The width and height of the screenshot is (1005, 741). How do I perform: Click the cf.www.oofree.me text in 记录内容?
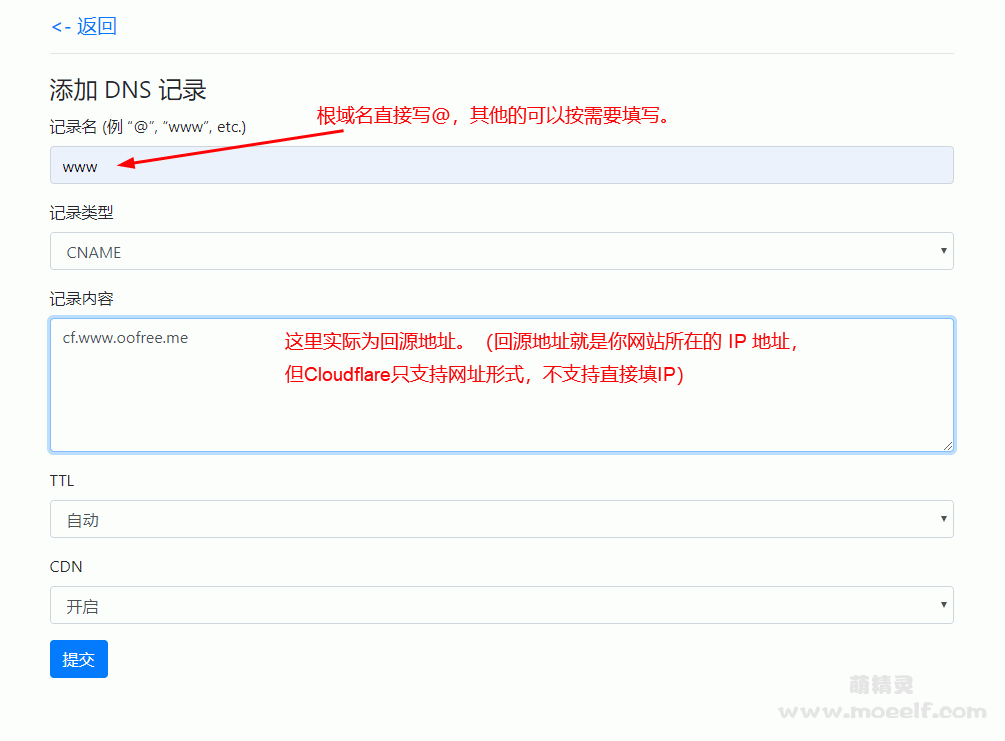[x=125, y=338]
